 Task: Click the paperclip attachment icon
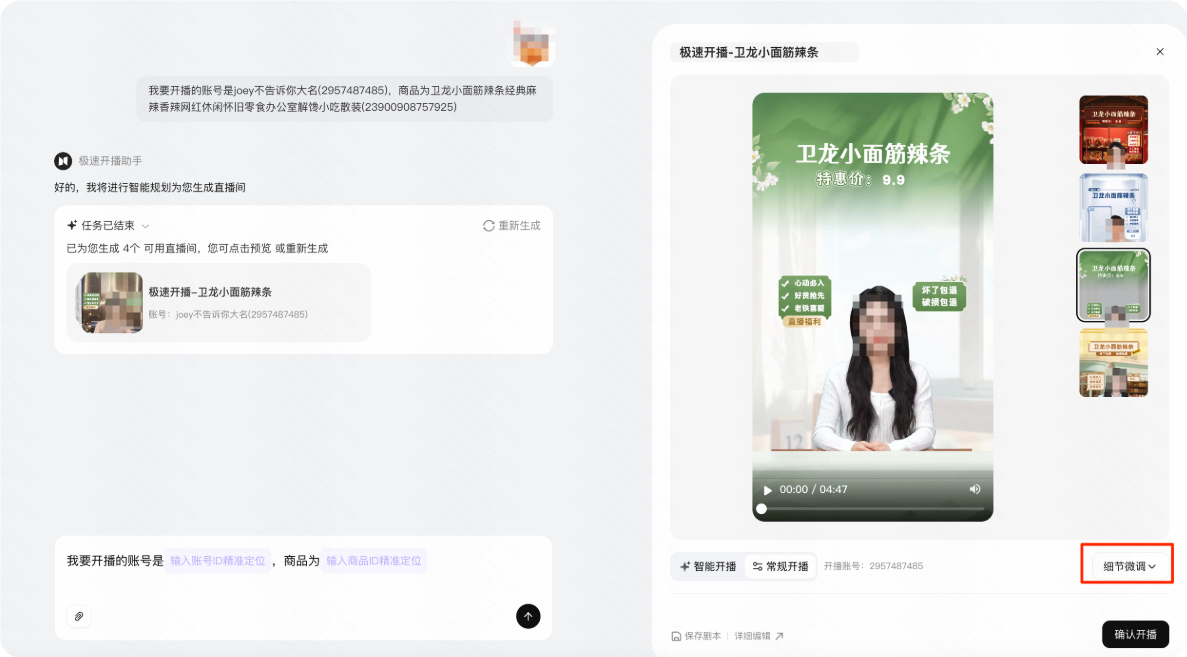tap(79, 616)
